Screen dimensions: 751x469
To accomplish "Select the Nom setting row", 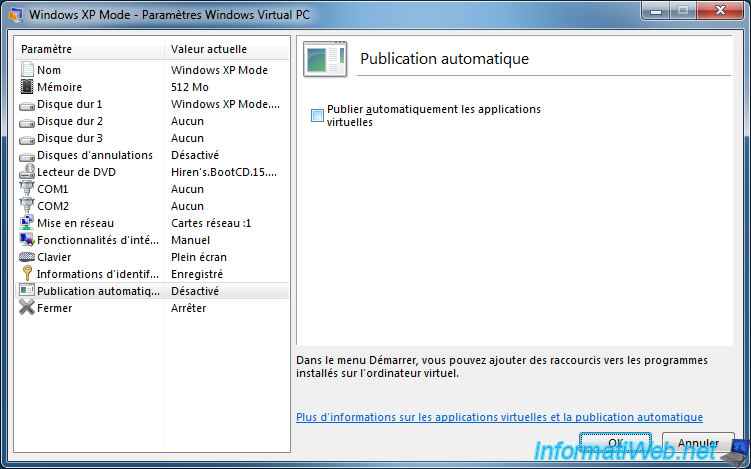I will pyautogui.click(x=152, y=70).
